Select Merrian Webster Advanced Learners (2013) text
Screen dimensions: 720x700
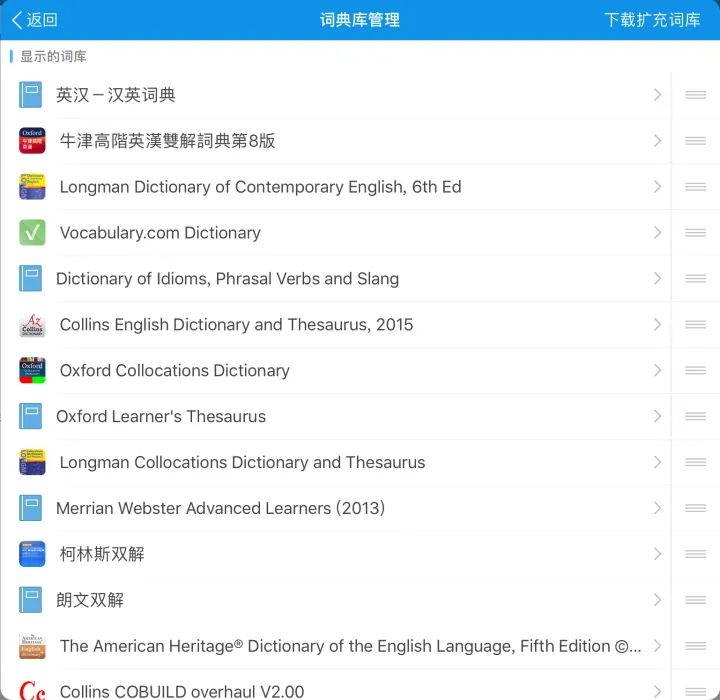coord(220,508)
